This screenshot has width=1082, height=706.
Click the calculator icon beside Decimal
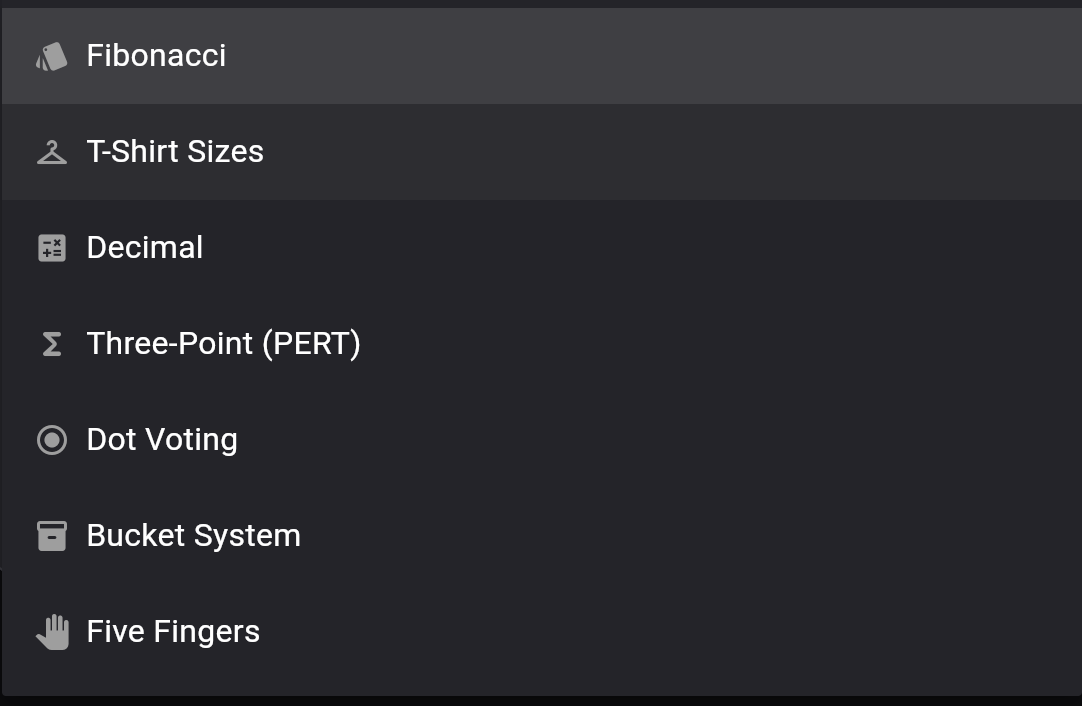click(51, 247)
